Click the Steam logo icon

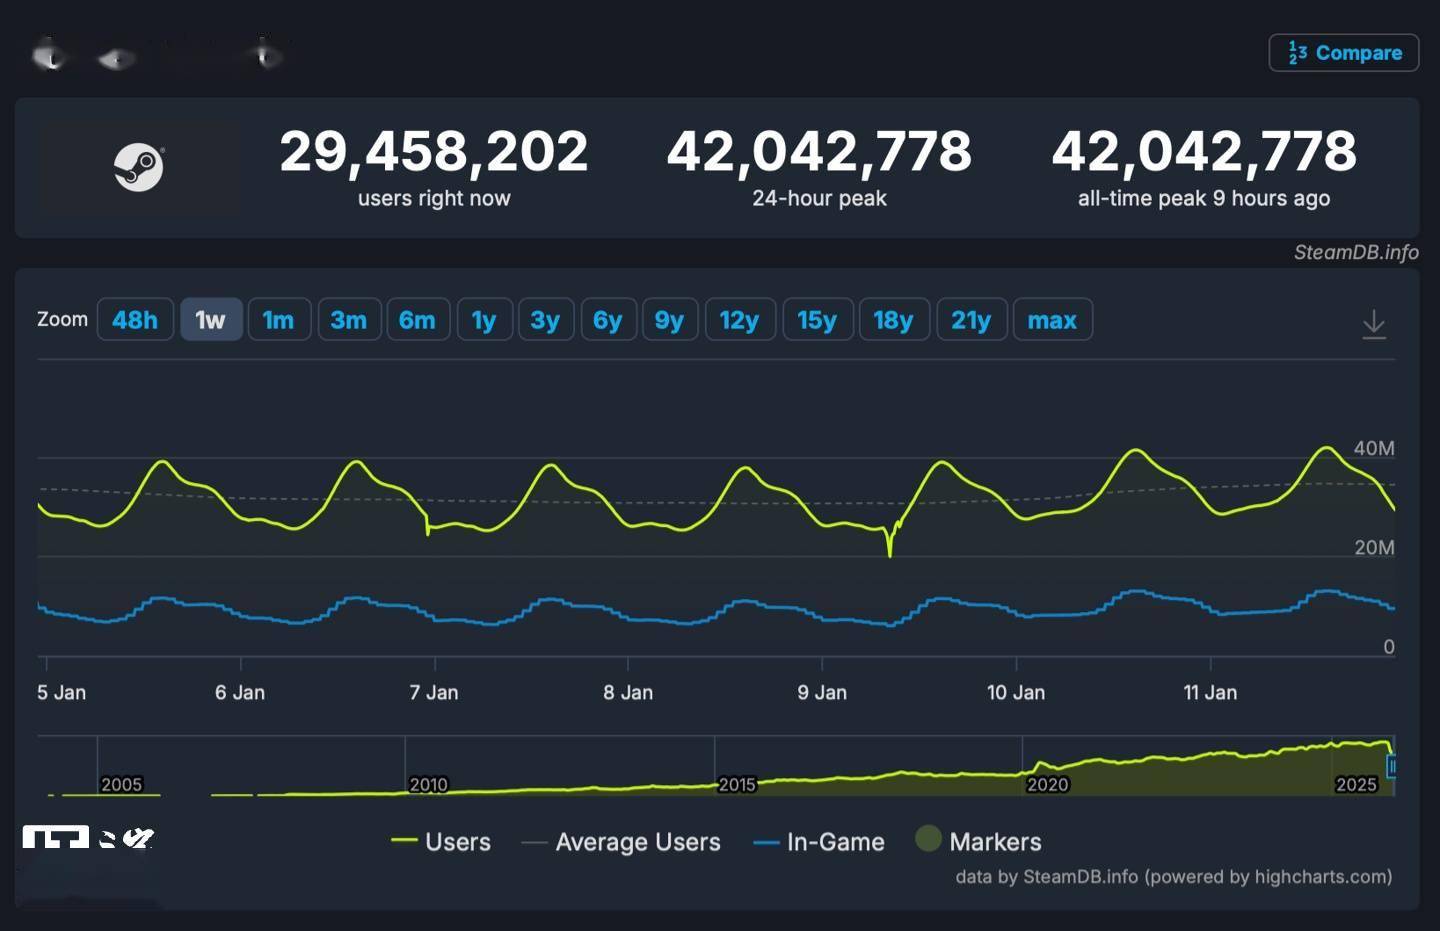pos(138,167)
